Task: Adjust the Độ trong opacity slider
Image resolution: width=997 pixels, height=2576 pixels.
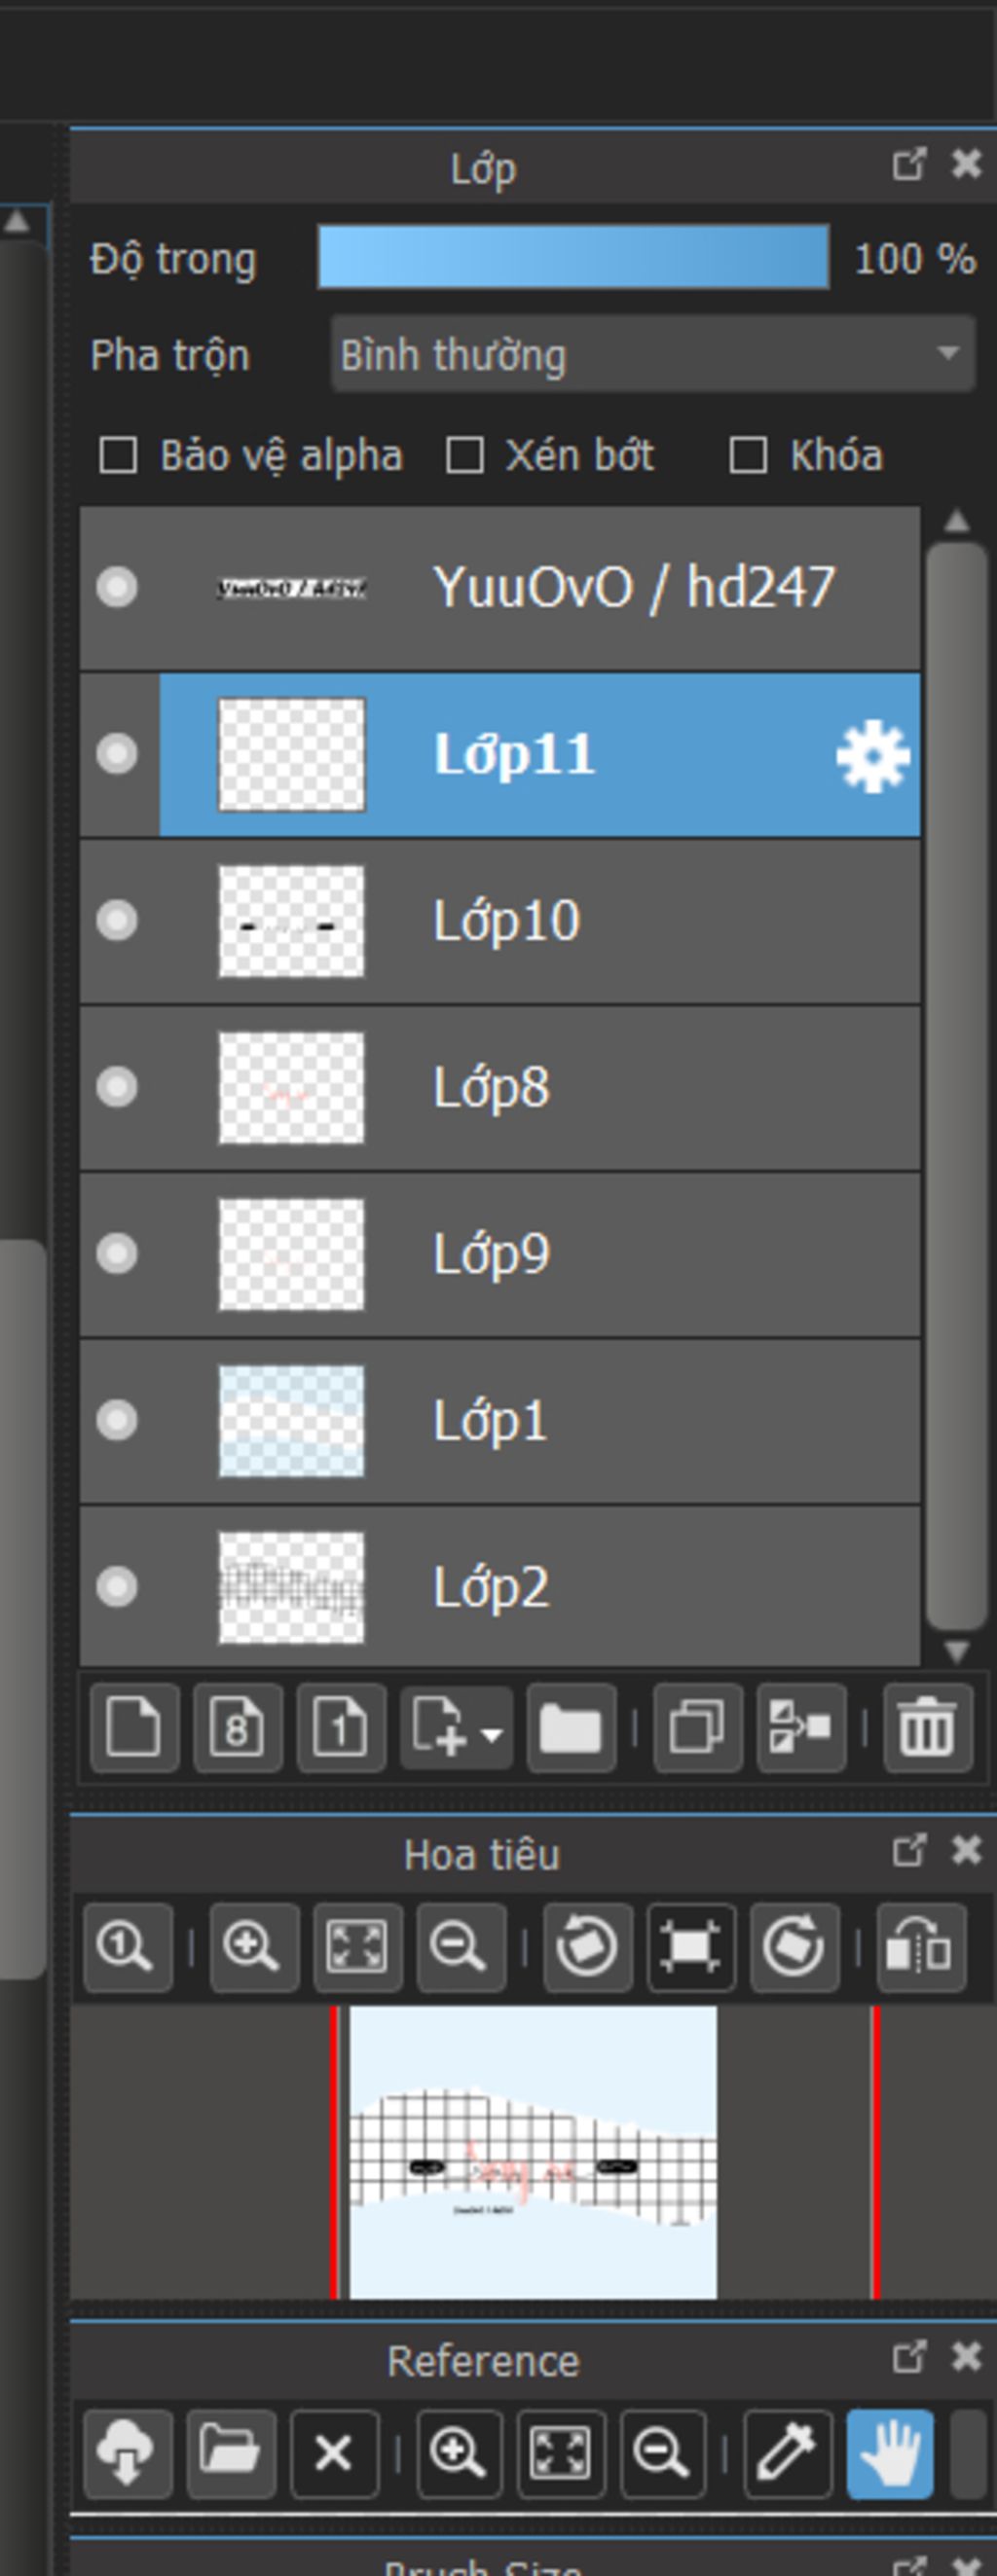Action: coord(573,258)
